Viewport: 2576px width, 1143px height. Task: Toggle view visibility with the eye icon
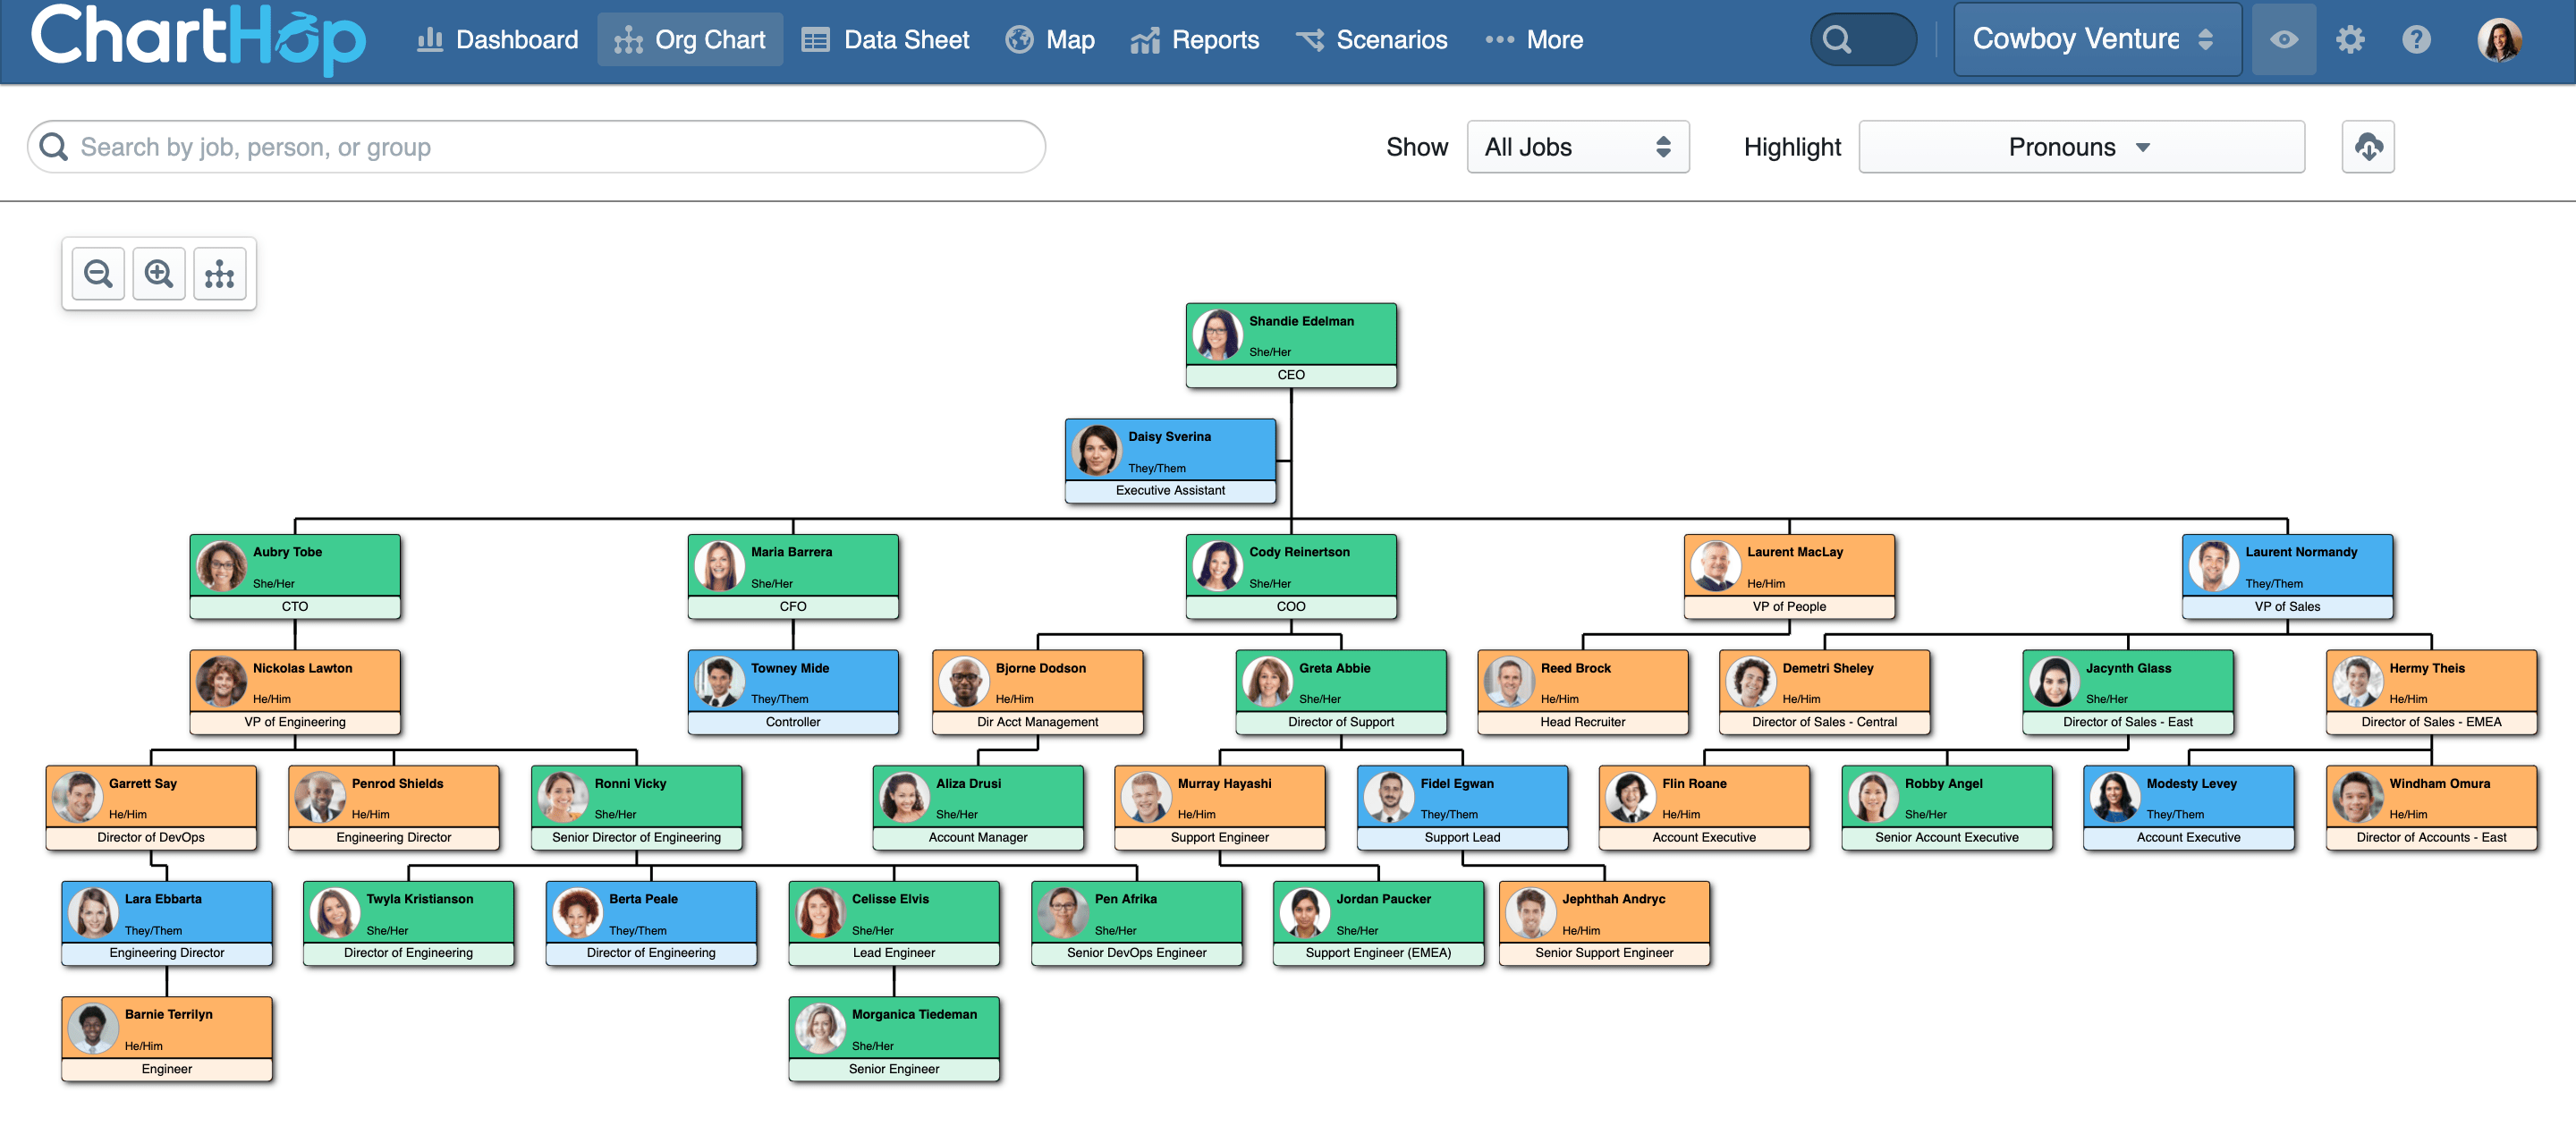click(x=2284, y=40)
